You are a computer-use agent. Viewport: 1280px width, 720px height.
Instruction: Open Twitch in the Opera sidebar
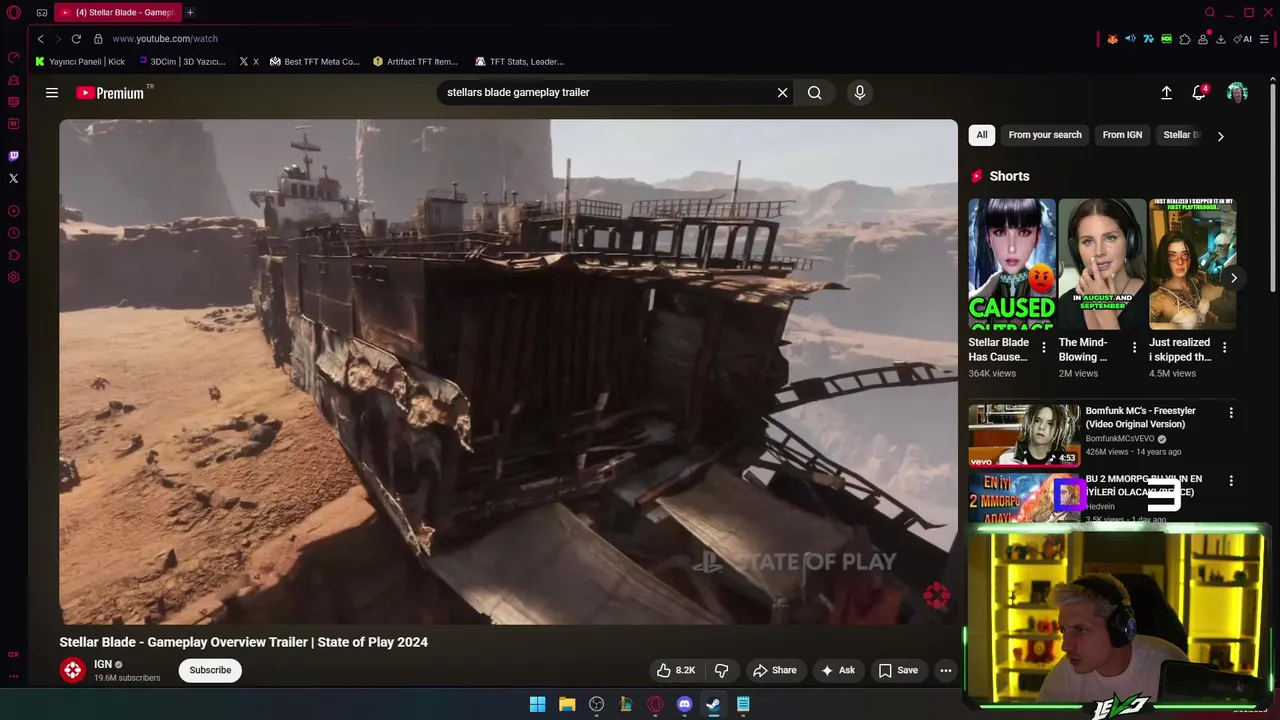[13, 156]
